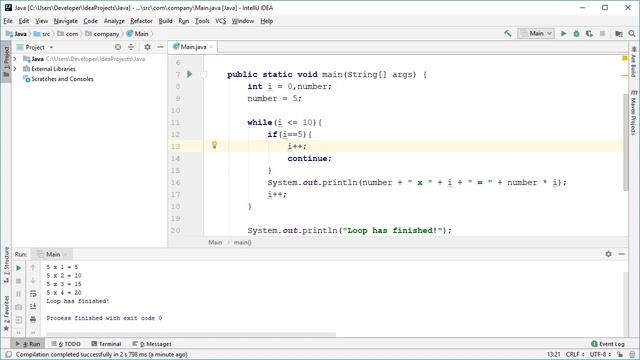
Task: Toggle the read-only lock in status bar
Action: click(620, 354)
